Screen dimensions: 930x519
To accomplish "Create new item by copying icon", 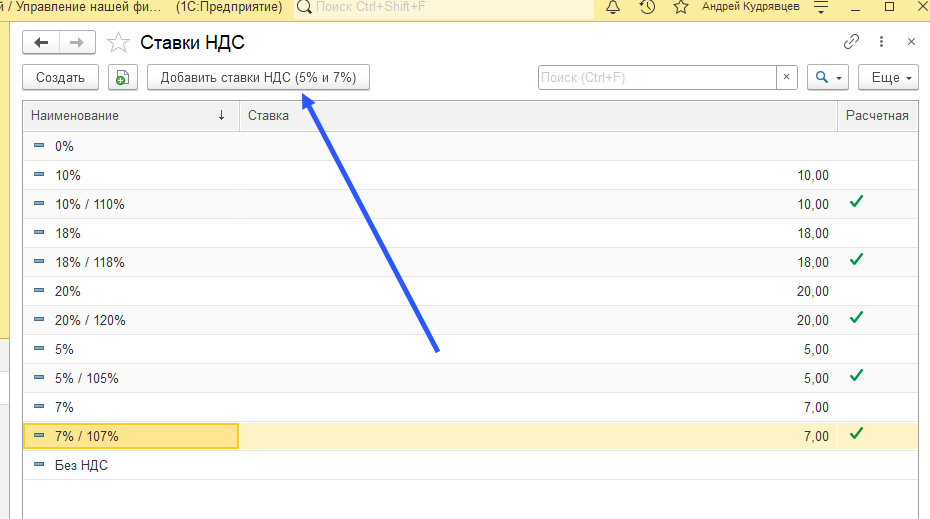I will [x=123, y=78].
